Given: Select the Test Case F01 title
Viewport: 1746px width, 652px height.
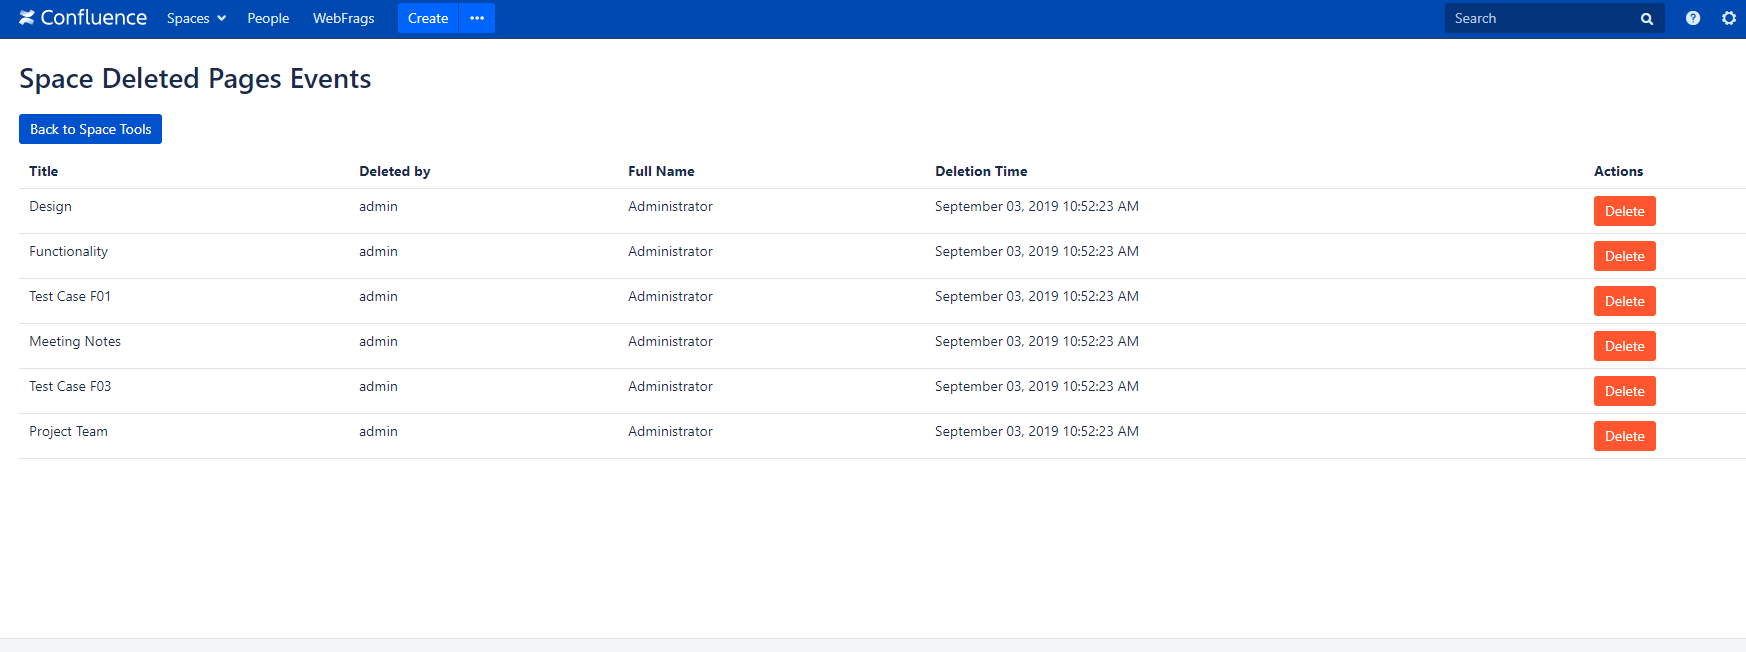Looking at the screenshot, I should coord(70,296).
